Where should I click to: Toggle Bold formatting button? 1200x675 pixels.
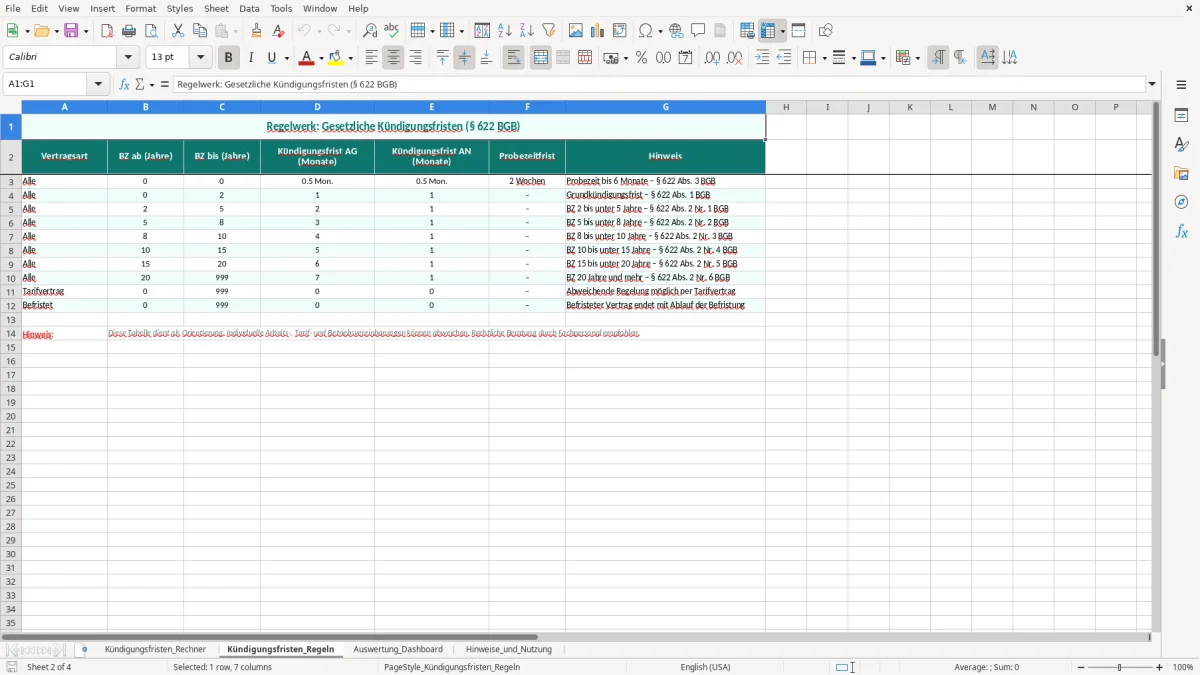228,58
